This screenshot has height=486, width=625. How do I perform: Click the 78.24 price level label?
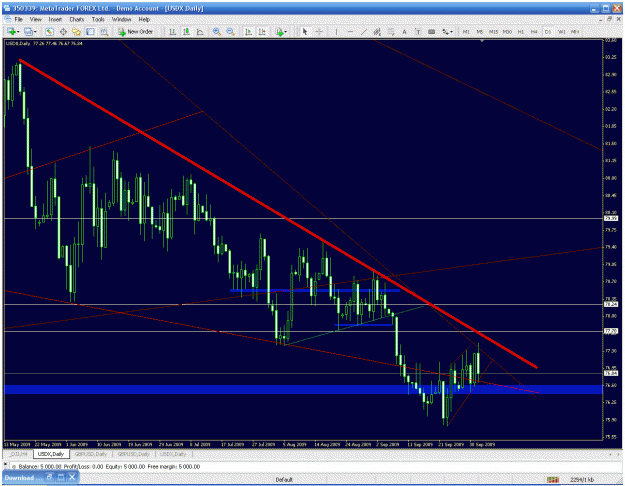[x=611, y=304]
